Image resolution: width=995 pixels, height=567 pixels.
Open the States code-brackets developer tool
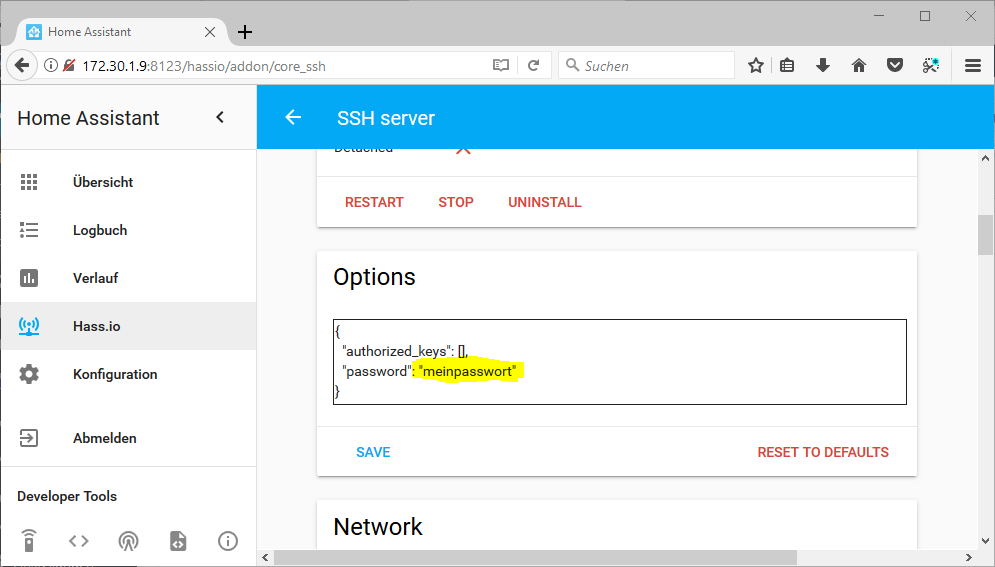(79, 541)
